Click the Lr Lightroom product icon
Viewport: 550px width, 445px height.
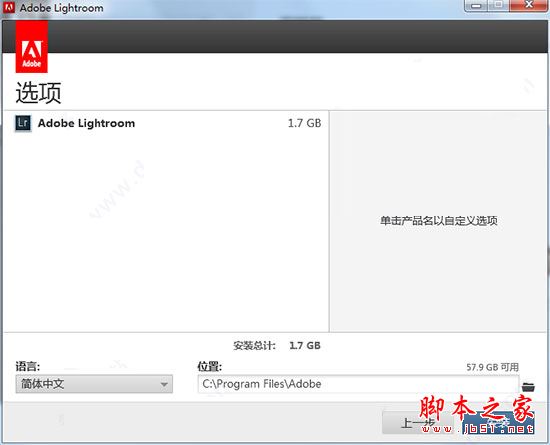tap(23, 123)
